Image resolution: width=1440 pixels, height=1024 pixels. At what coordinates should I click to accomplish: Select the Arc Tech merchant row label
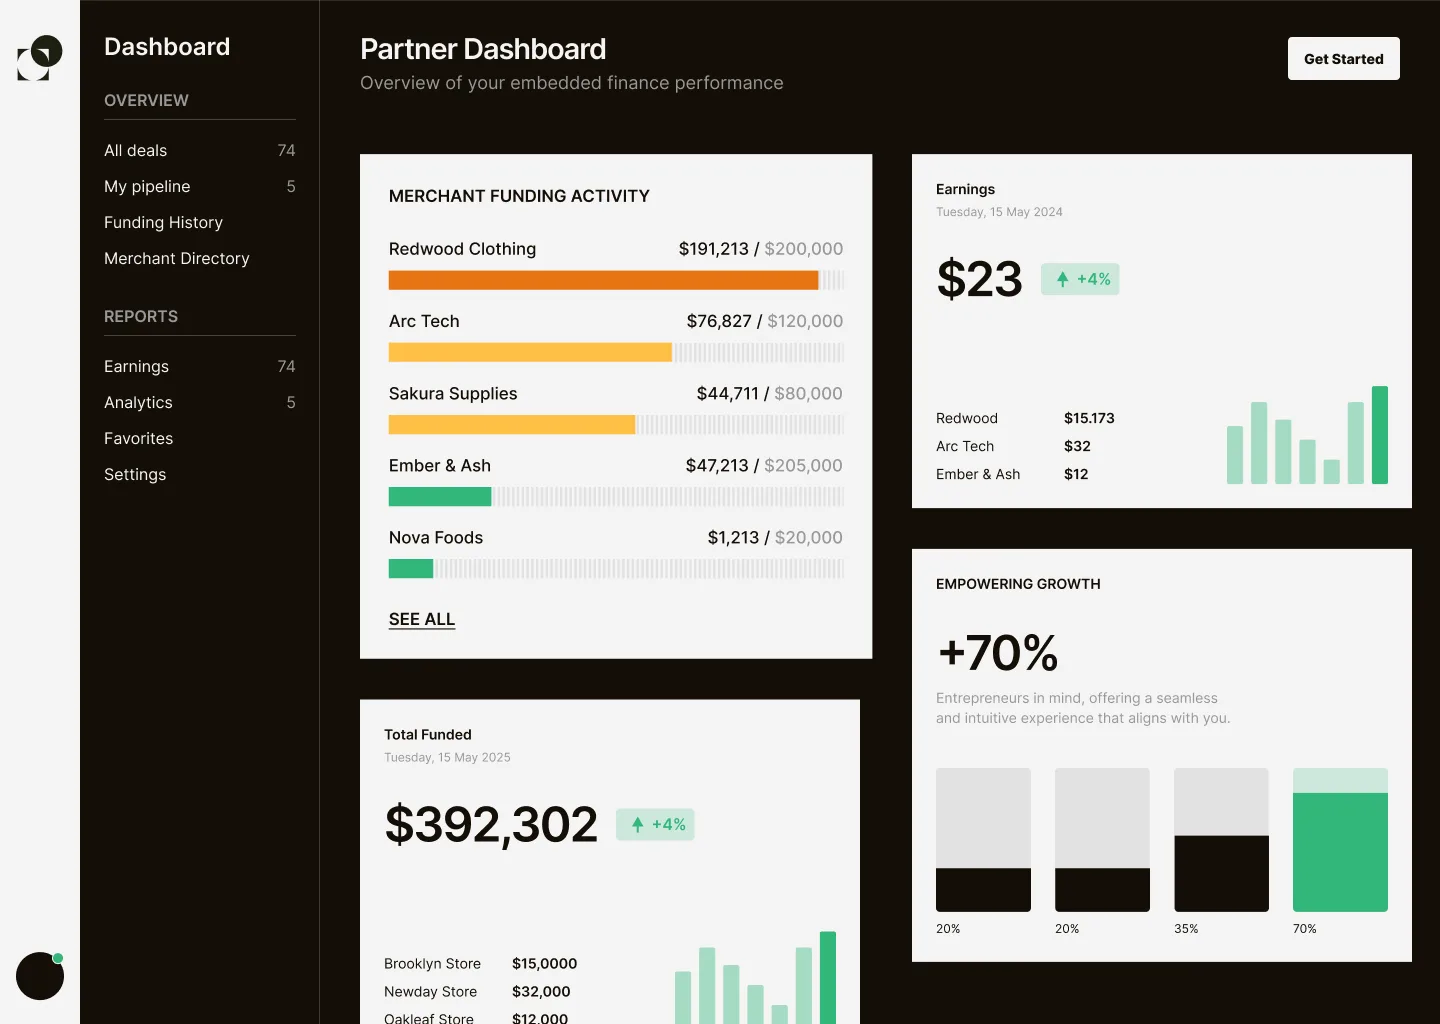coord(424,321)
